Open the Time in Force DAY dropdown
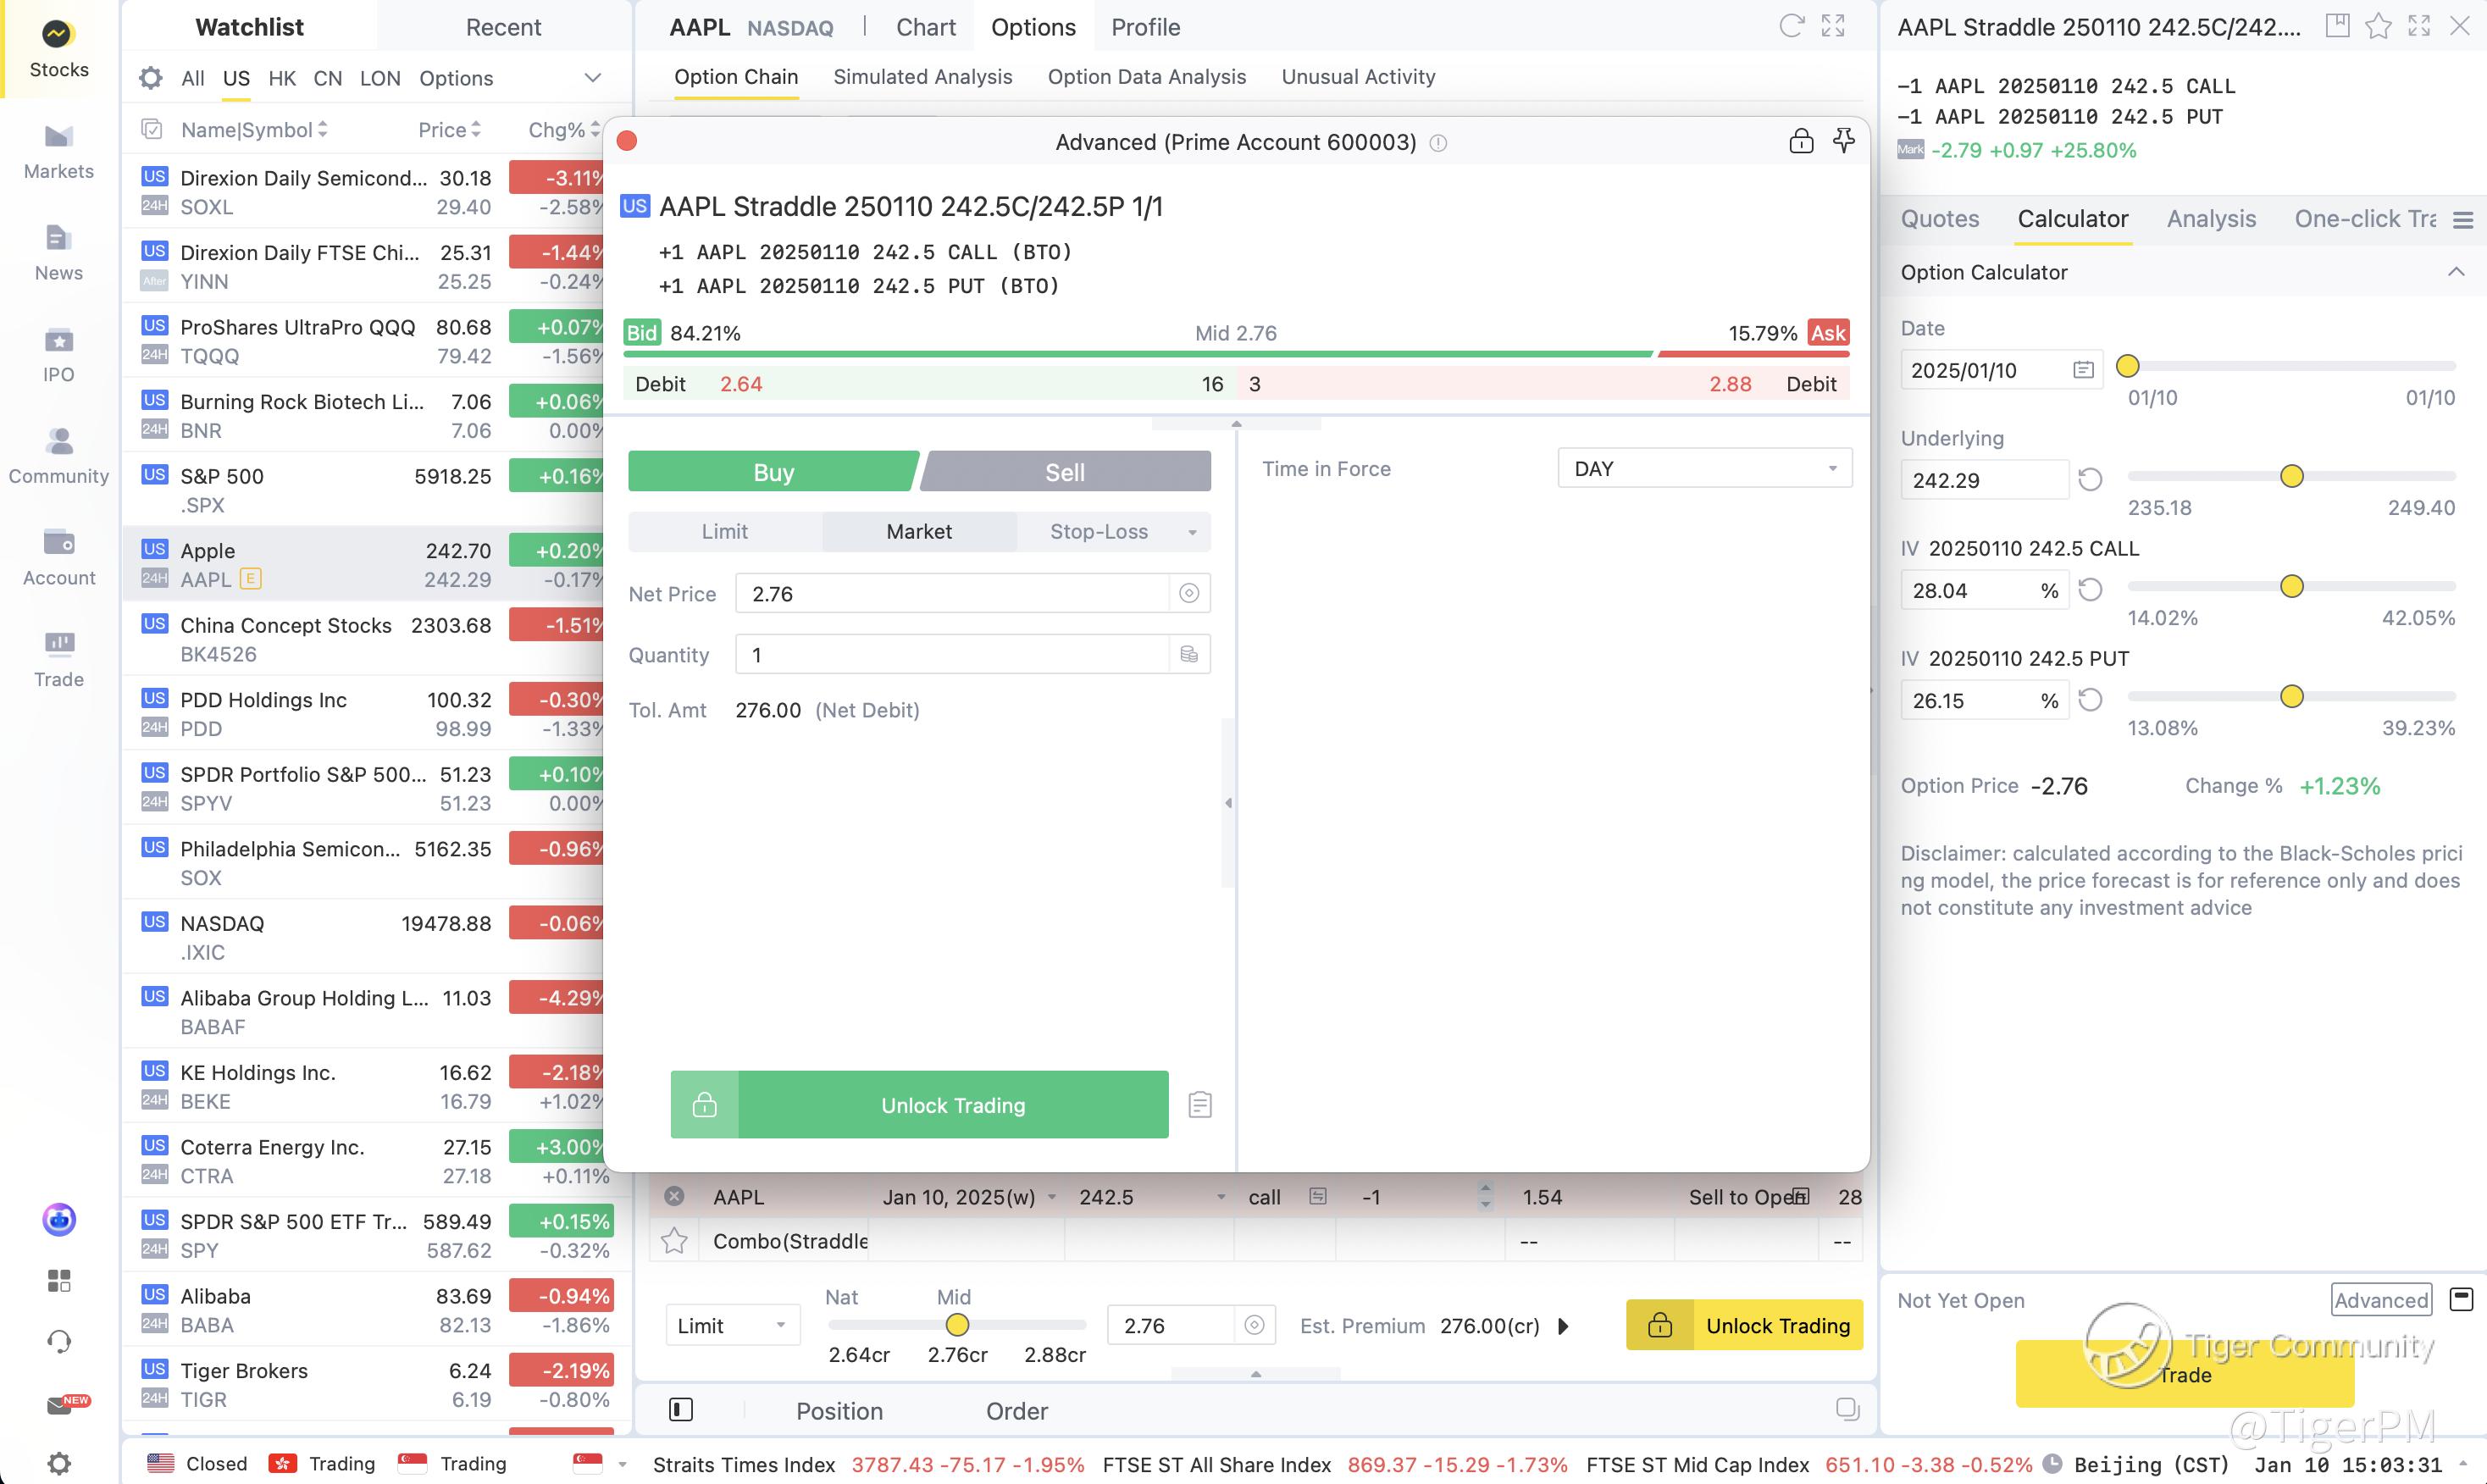Viewport: 2487px width, 1484px height. [1705, 469]
